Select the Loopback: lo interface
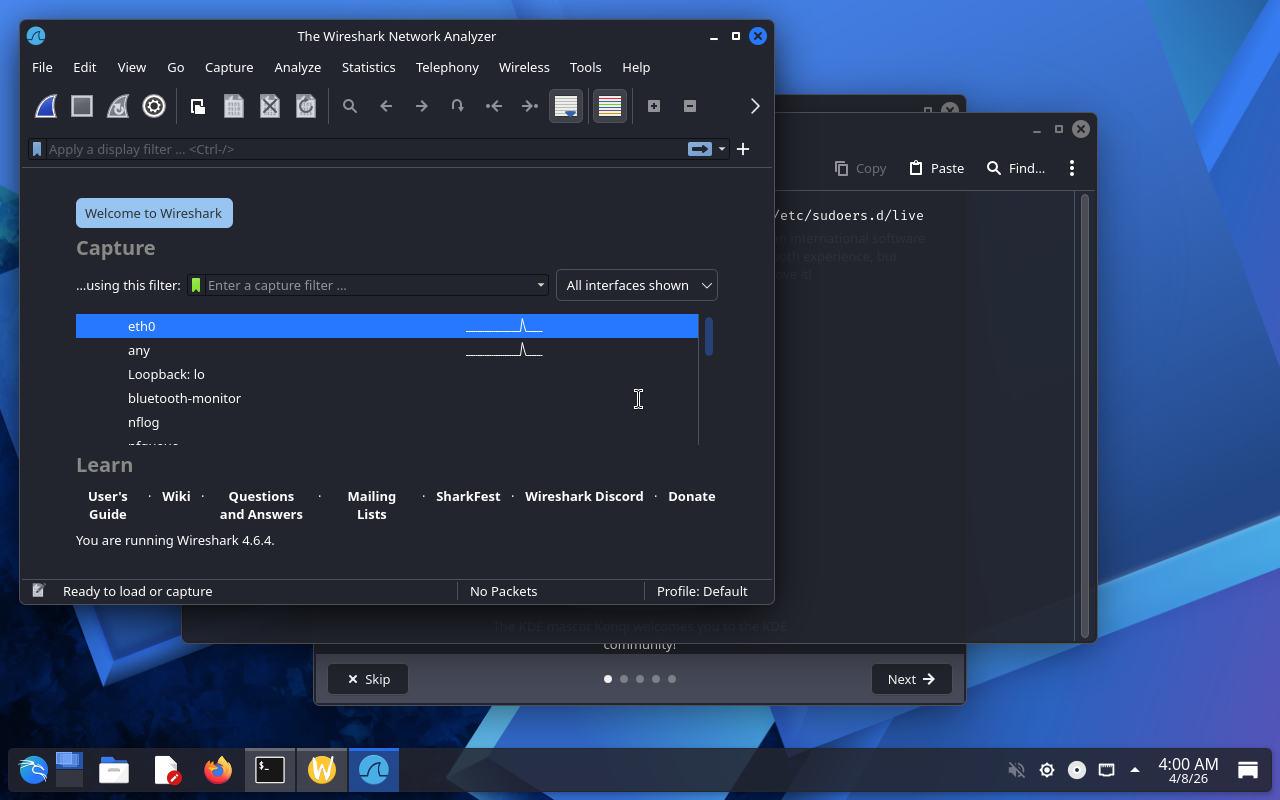The image size is (1280, 800). point(166,374)
